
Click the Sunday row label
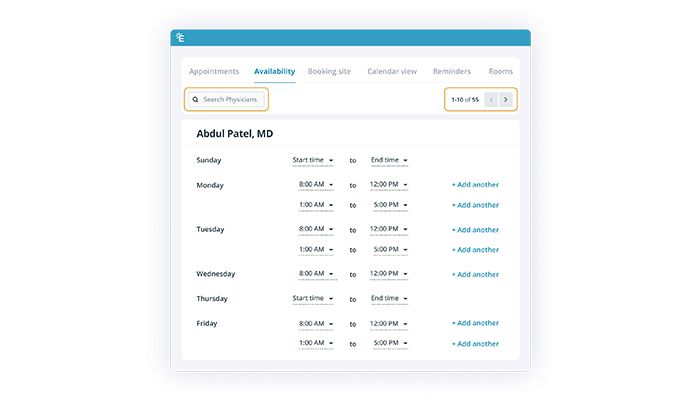point(209,160)
